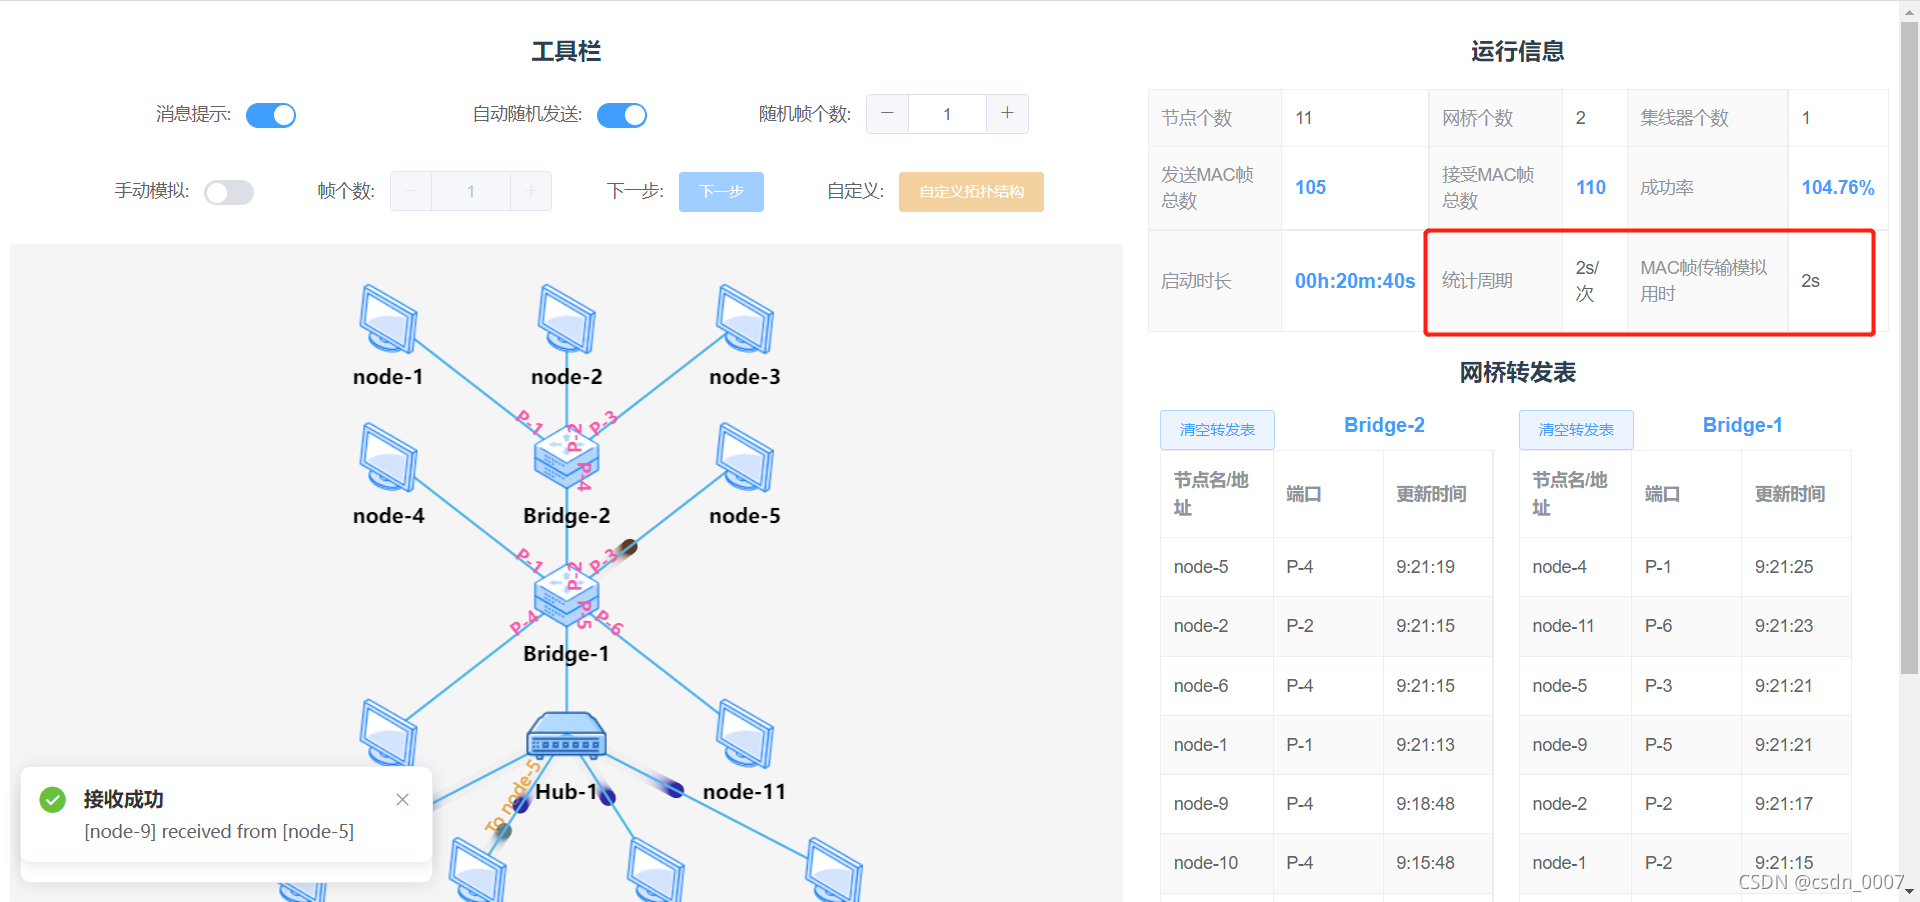Click node-4 row in Bridge-1 table
Screen dimensions: 1920x902
point(1685,567)
